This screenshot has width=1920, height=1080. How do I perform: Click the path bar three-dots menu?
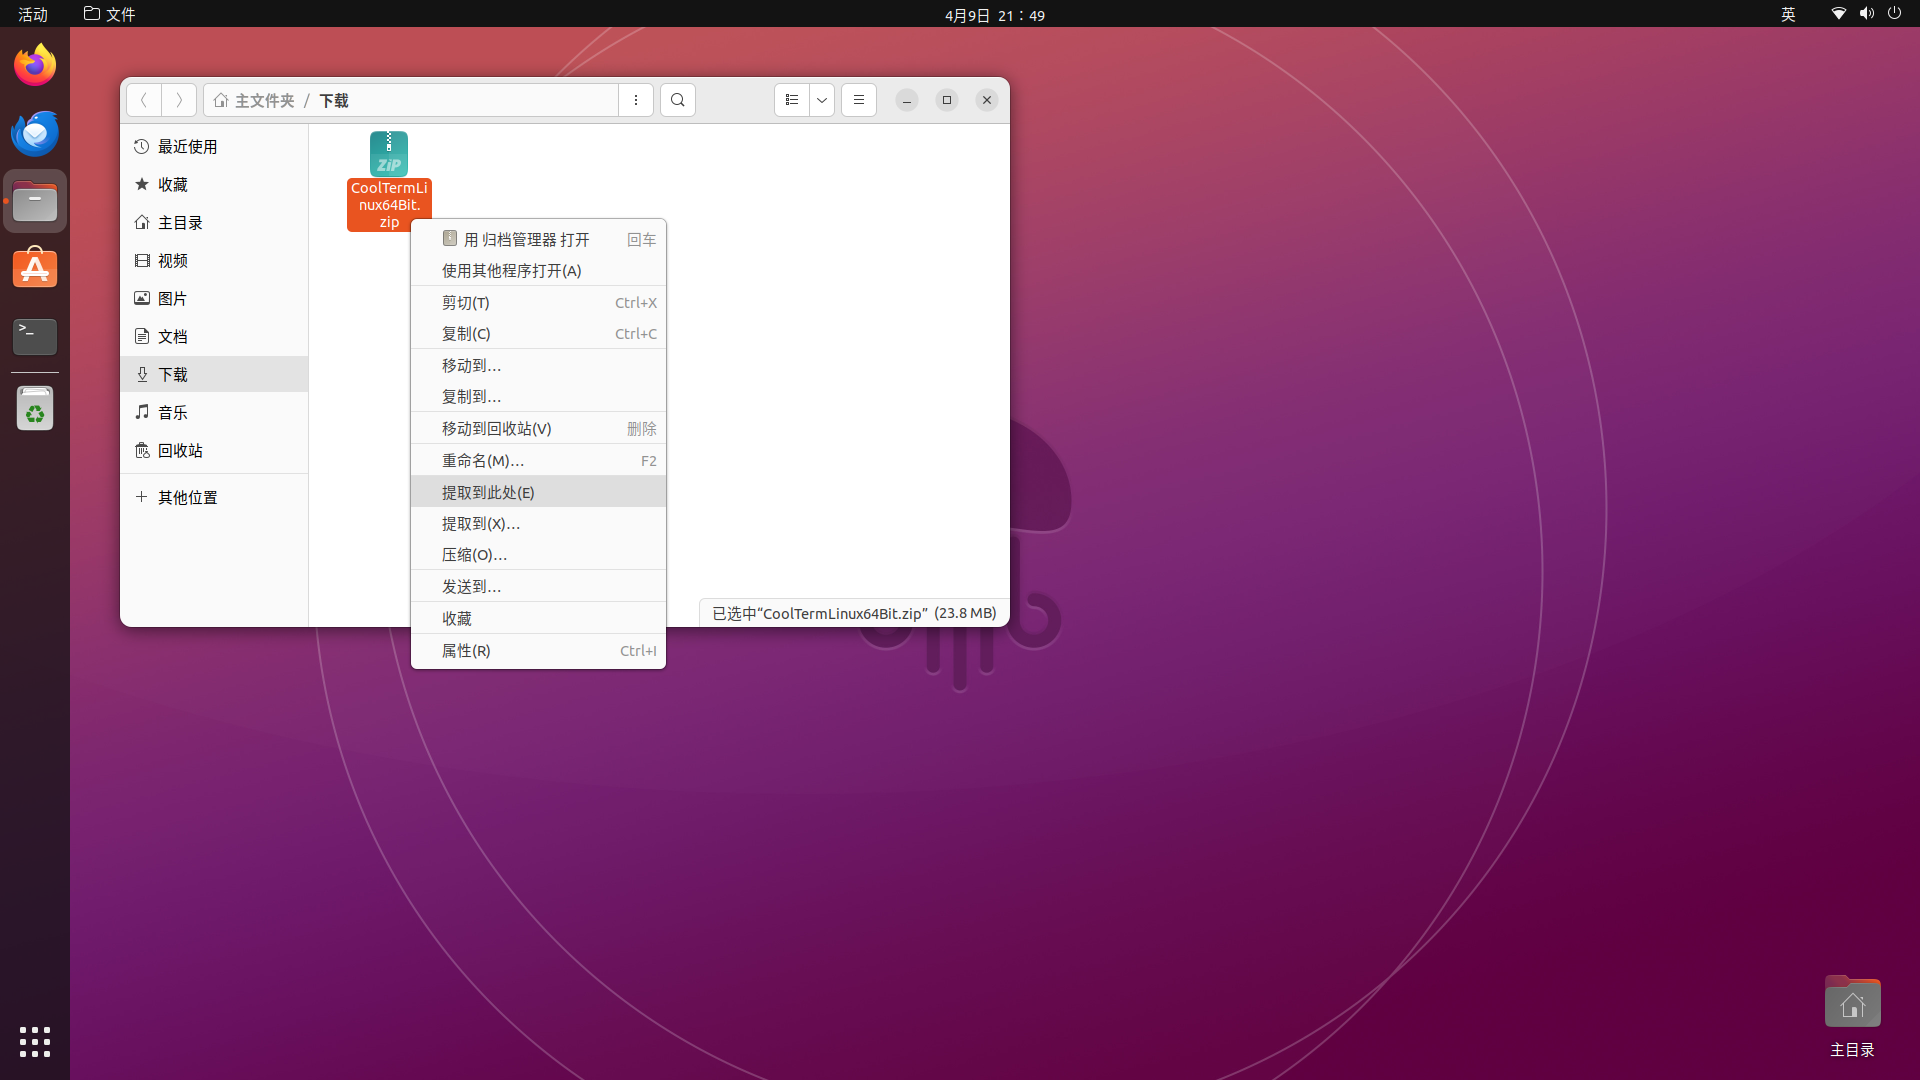[635, 100]
